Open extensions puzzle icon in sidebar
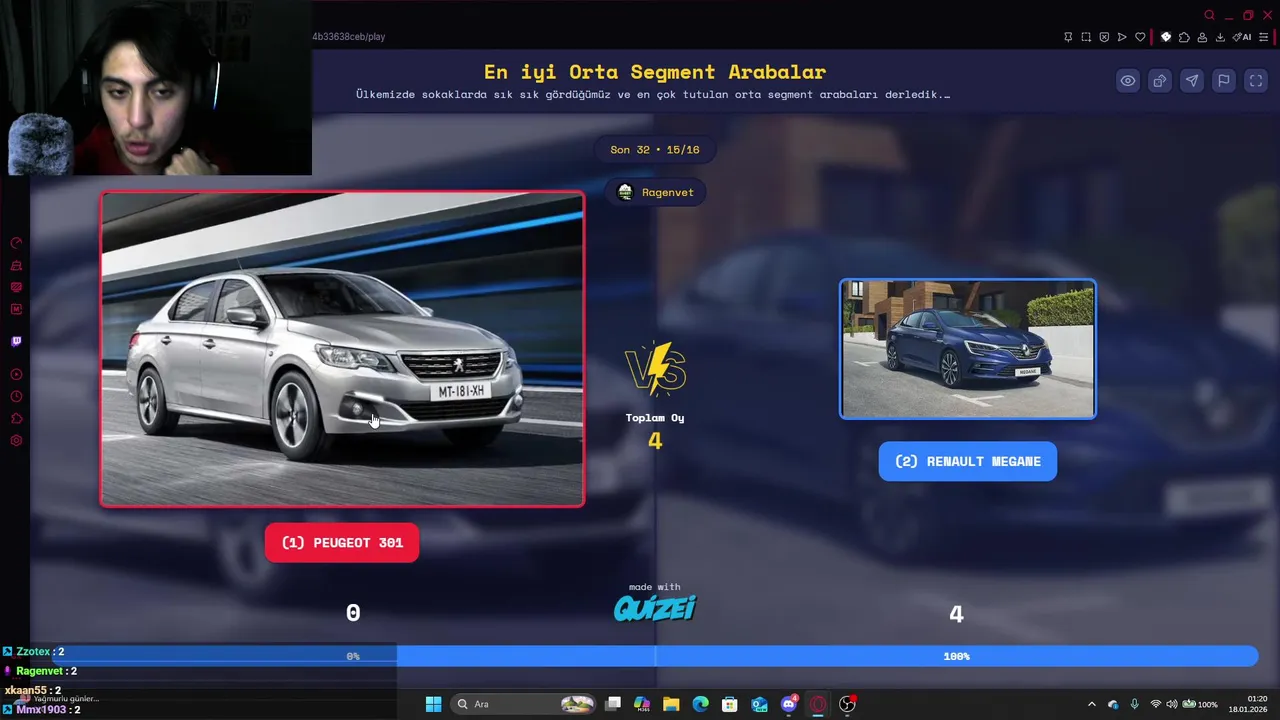1280x720 pixels. pyautogui.click(x=16, y=419)
